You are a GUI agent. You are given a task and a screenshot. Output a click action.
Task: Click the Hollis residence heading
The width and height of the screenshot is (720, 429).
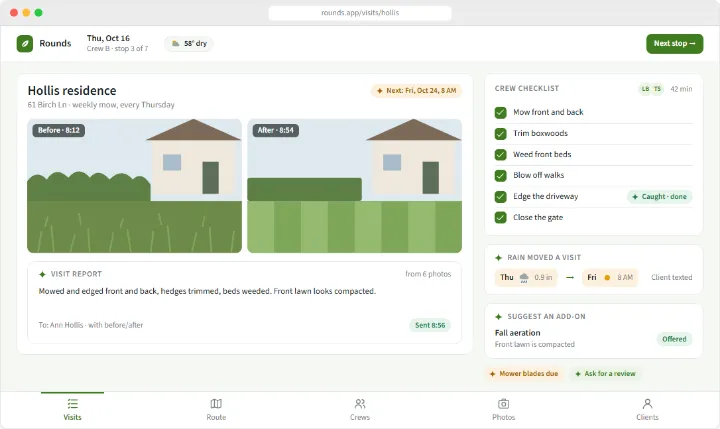coord(72,90)
